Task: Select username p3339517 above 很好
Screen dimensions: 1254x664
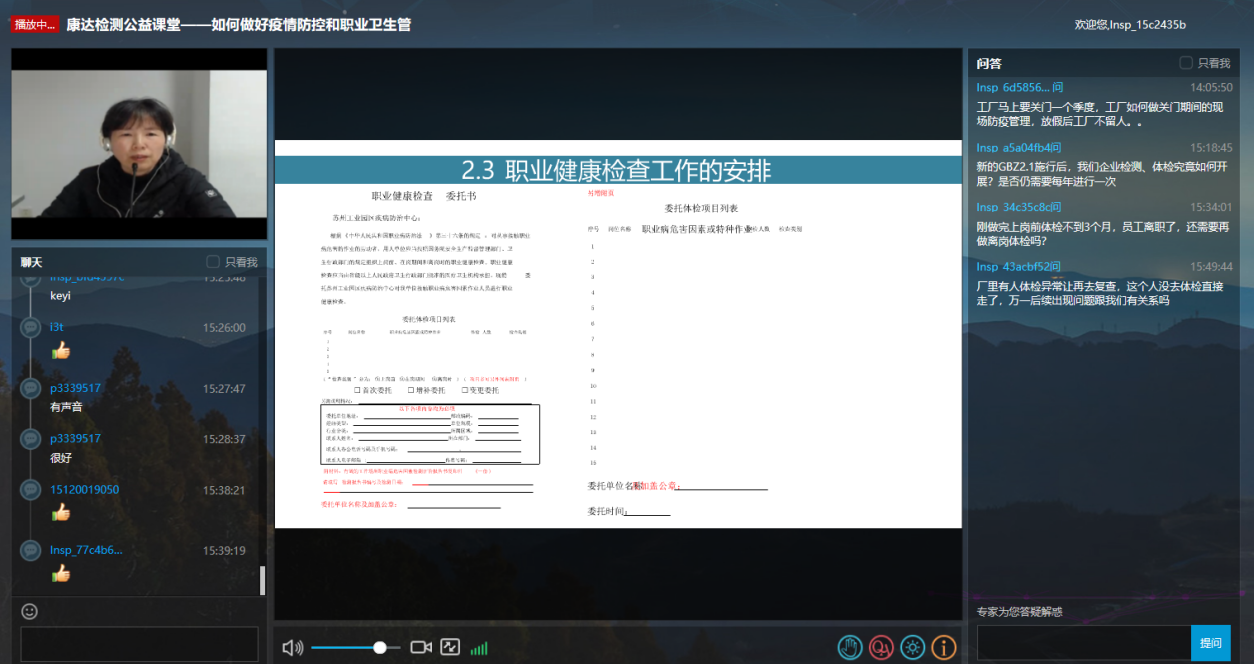Action: pyautogui.click(x=75, y=439)
